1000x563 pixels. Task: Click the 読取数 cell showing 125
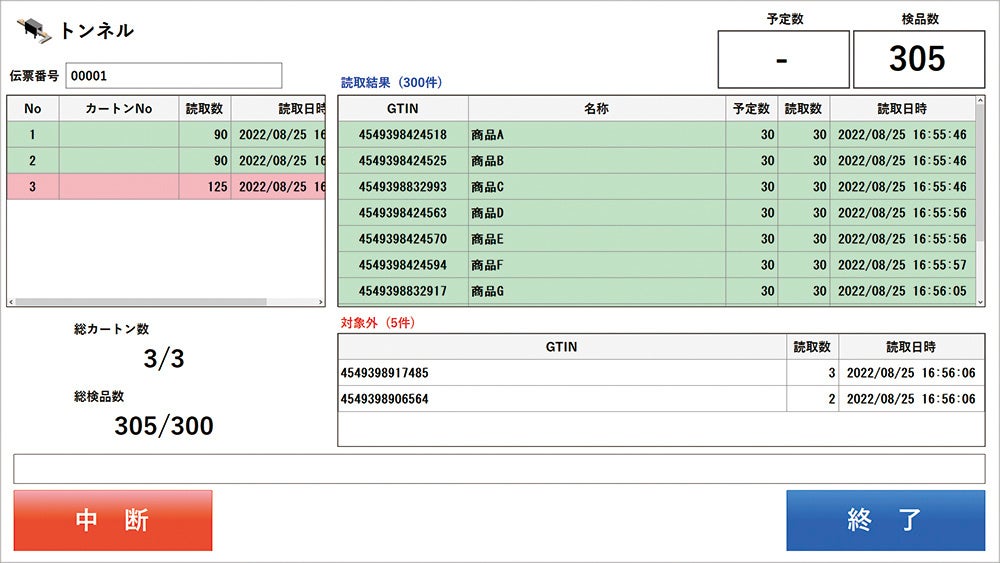[x=205, y=187]
